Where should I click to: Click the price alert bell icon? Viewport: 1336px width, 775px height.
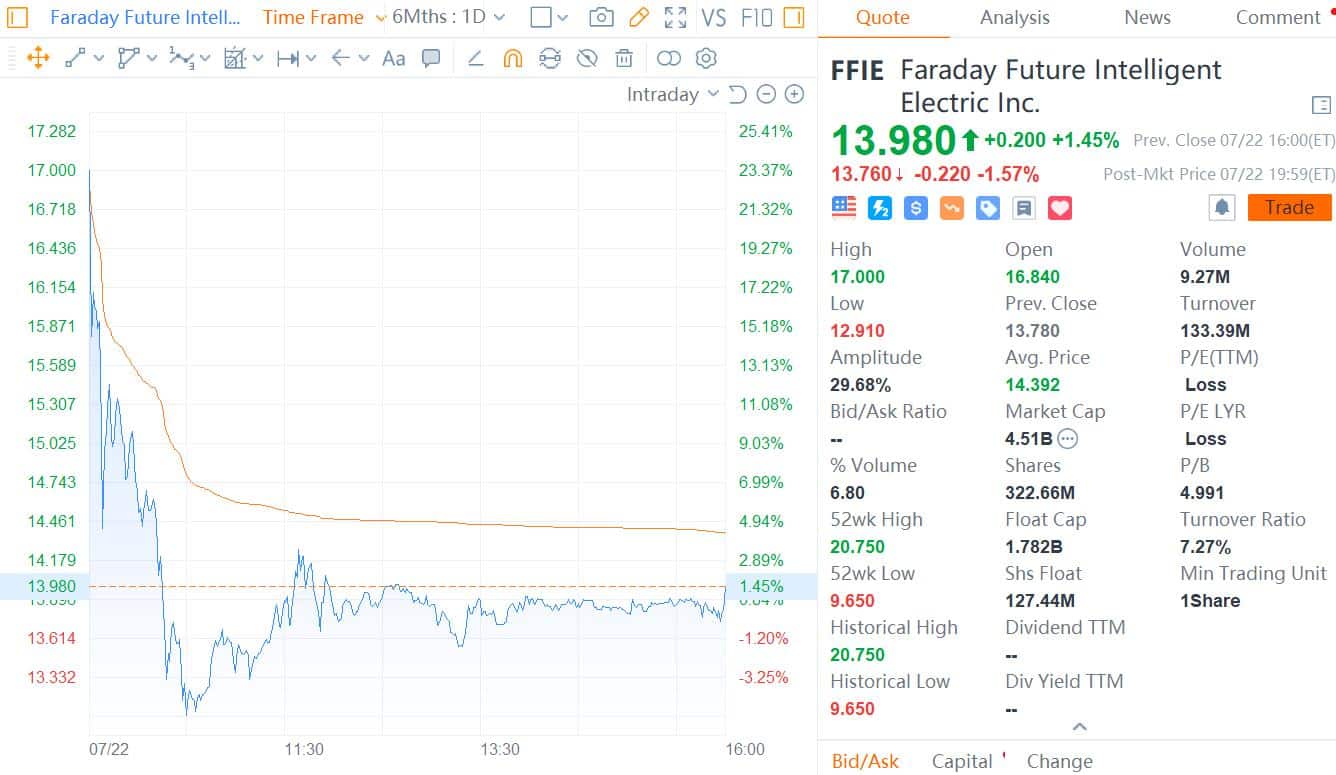tap(1221, 207)
